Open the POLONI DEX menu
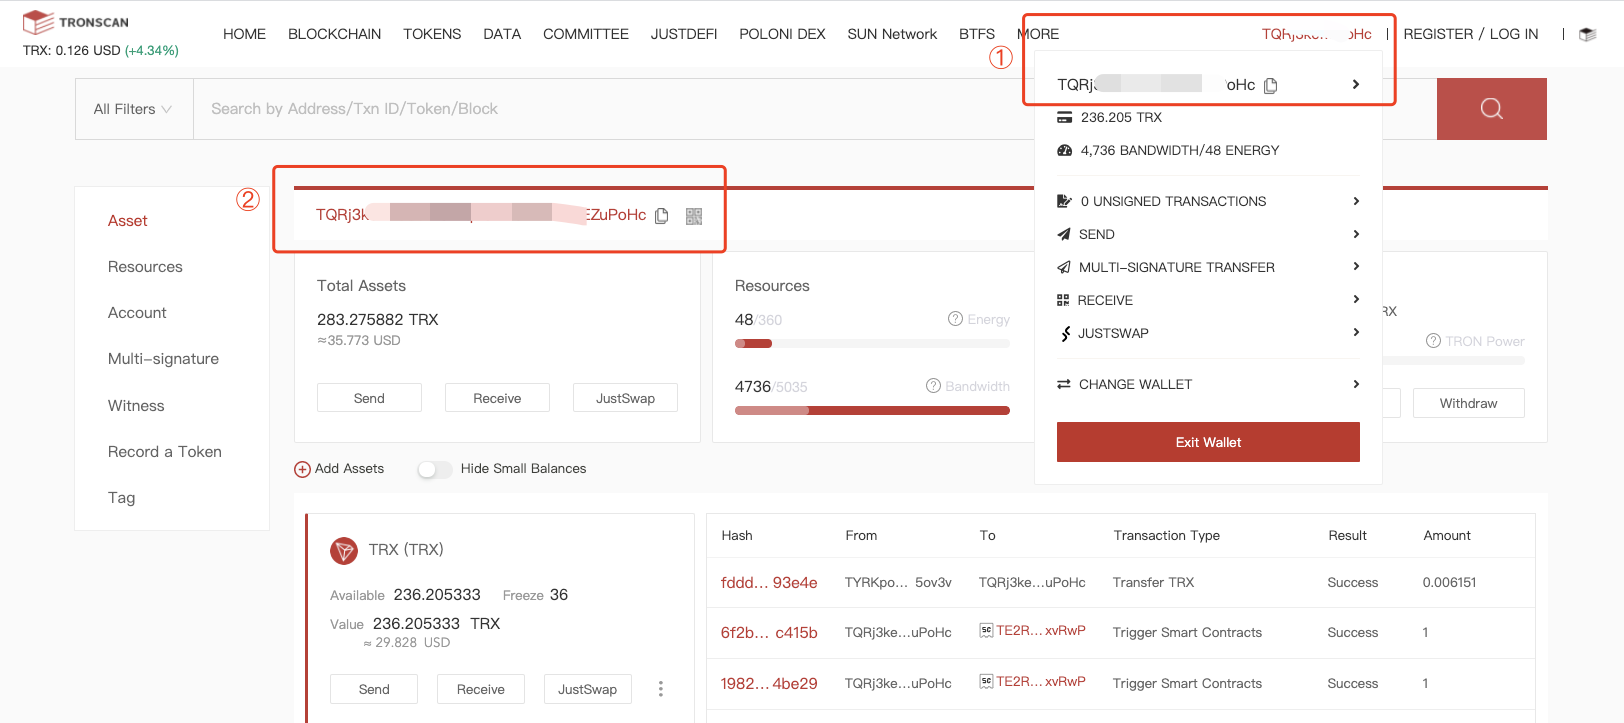The height and width of the screenshot is (723, 1624). (x=782, y=34)
